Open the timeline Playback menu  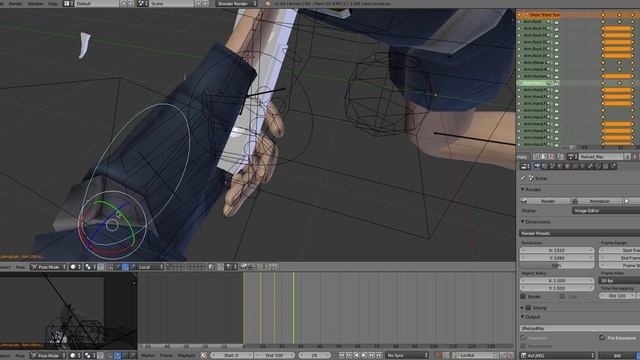186,356
